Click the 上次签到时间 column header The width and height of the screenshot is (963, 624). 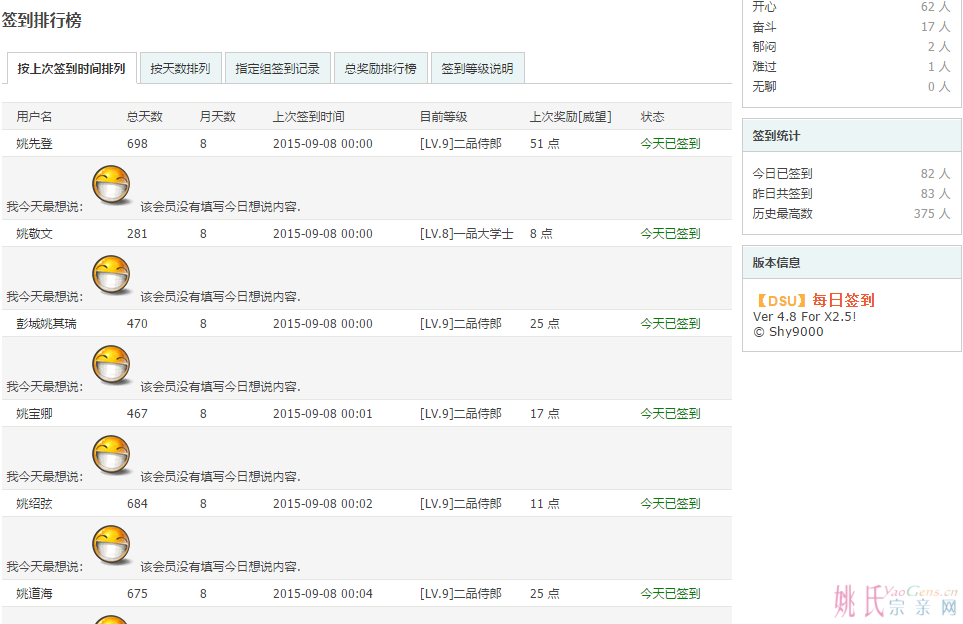click(309, 117)
